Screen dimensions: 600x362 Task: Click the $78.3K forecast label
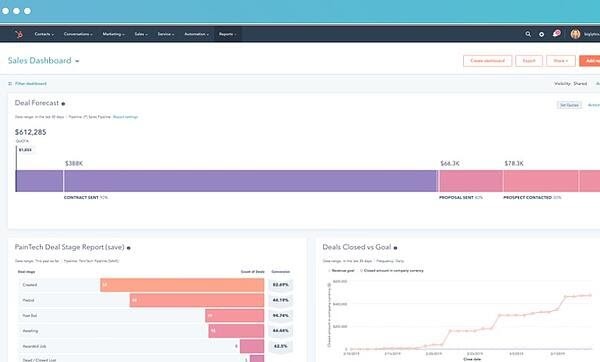click(514, 163)
